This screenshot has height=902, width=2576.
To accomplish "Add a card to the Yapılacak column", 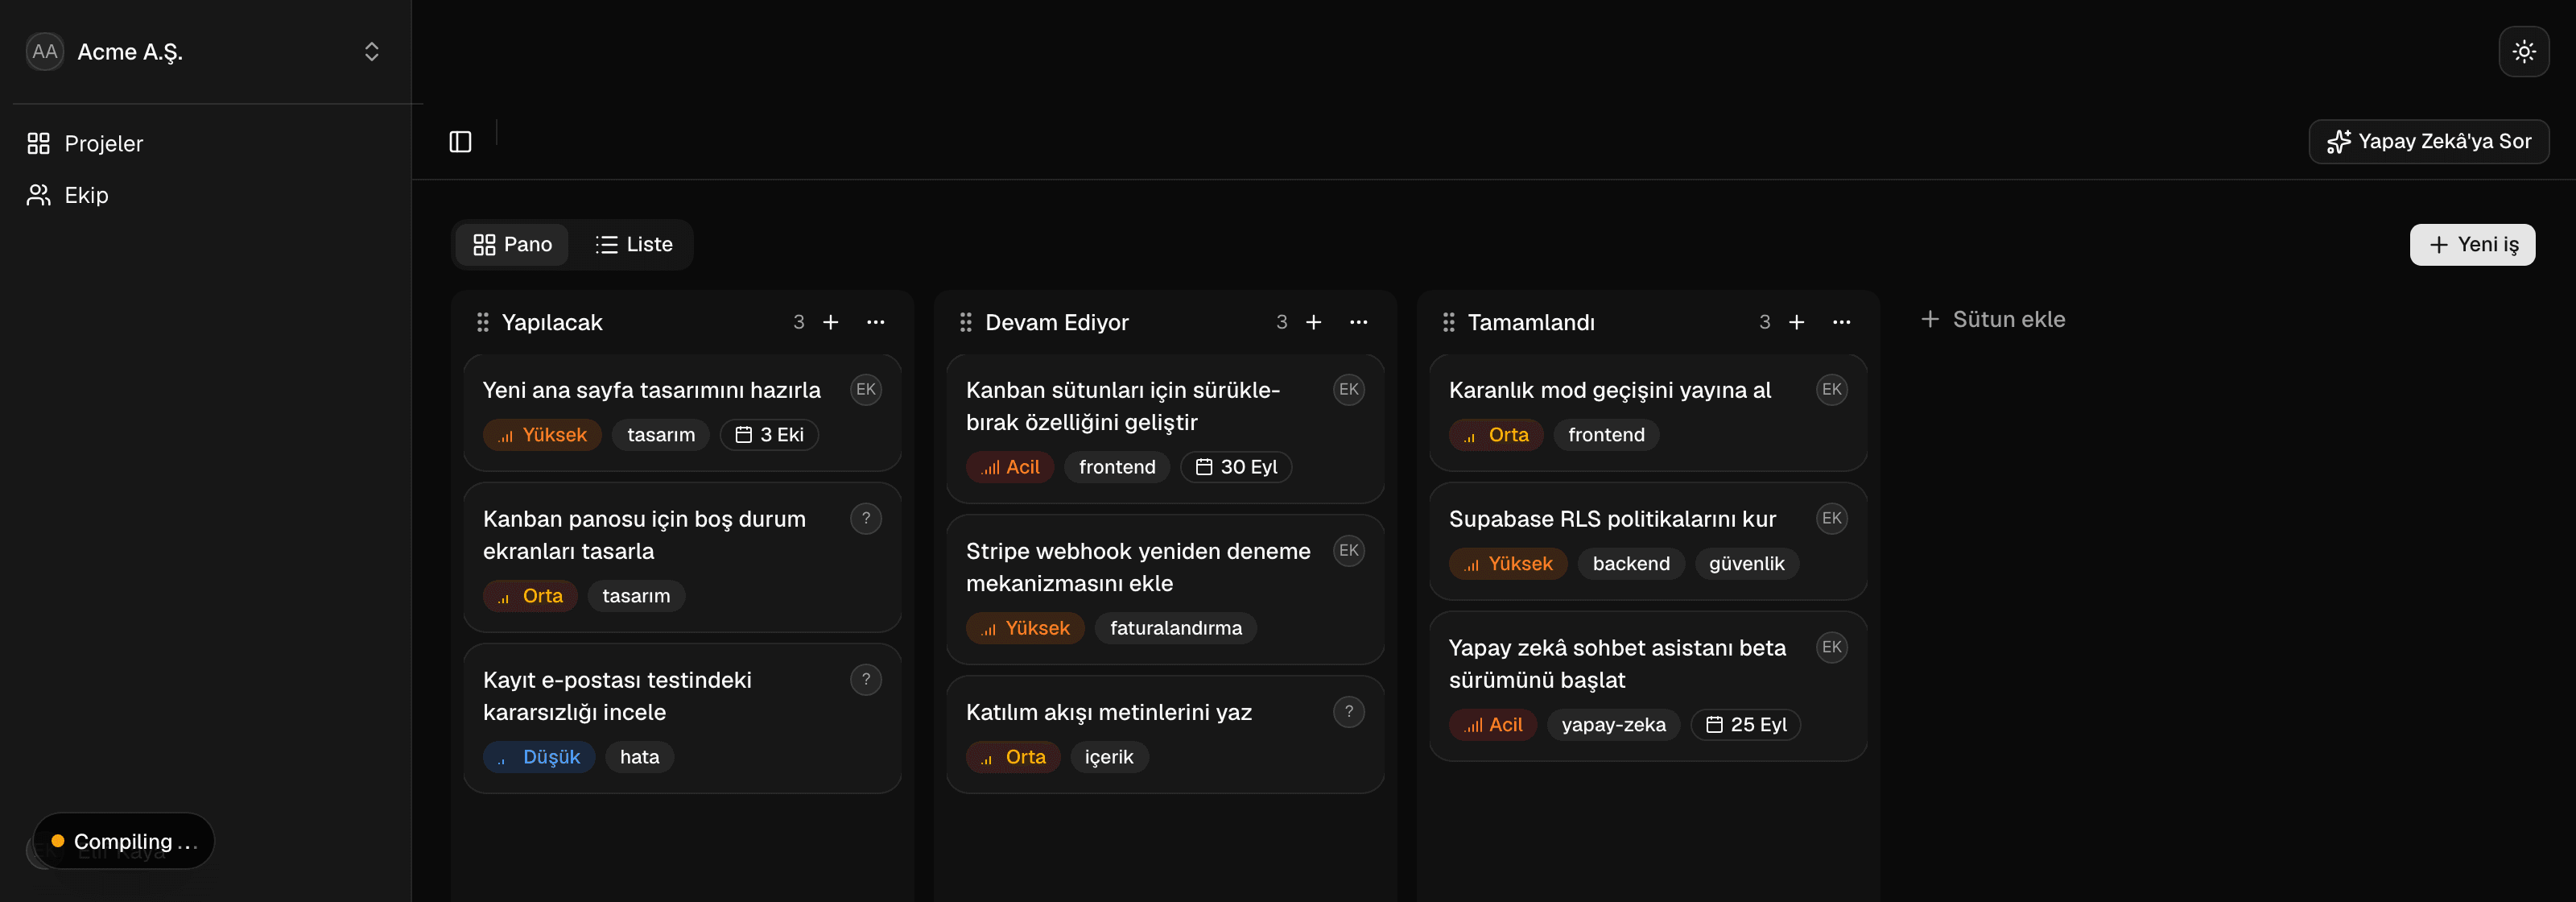I will 830,322.
